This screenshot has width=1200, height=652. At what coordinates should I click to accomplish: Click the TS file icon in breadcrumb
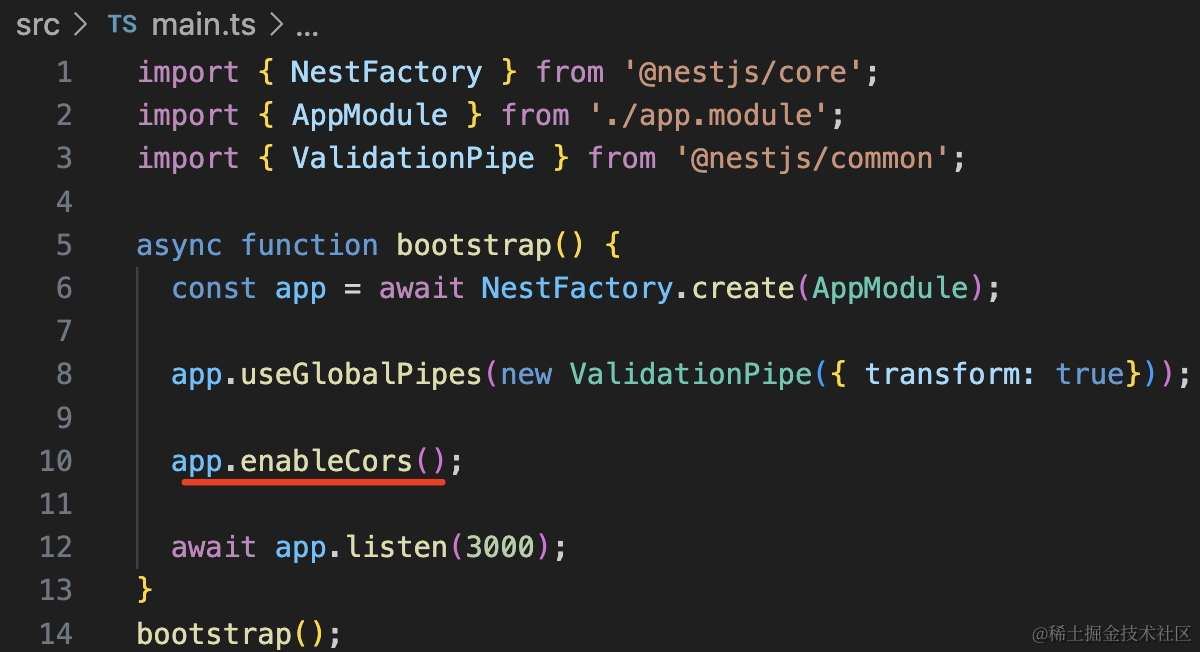coord(122,26)
